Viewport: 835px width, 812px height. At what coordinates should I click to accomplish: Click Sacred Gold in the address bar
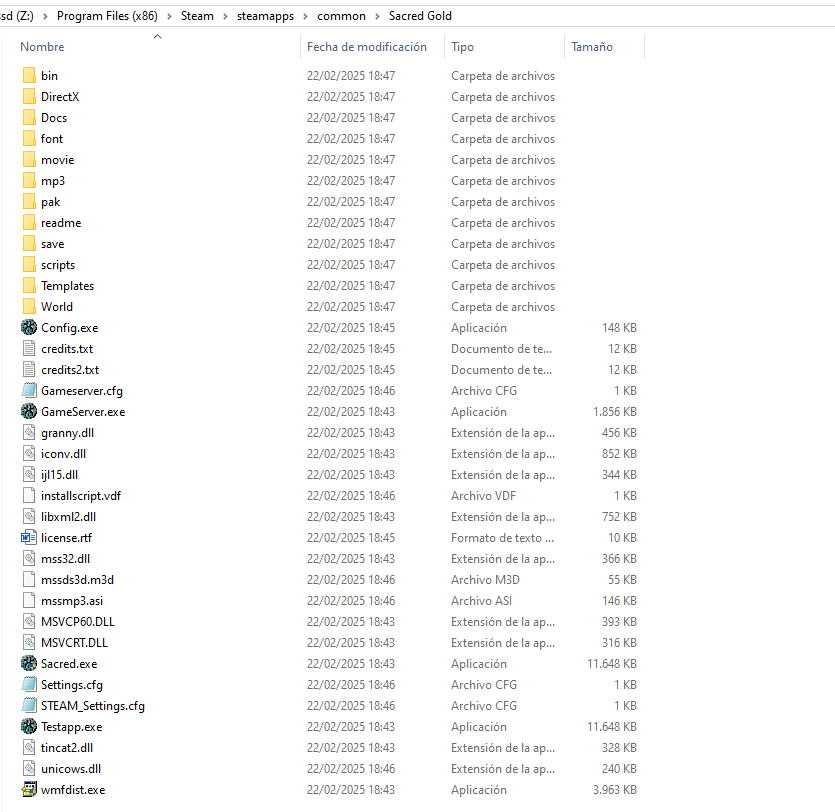pos(420,16)
